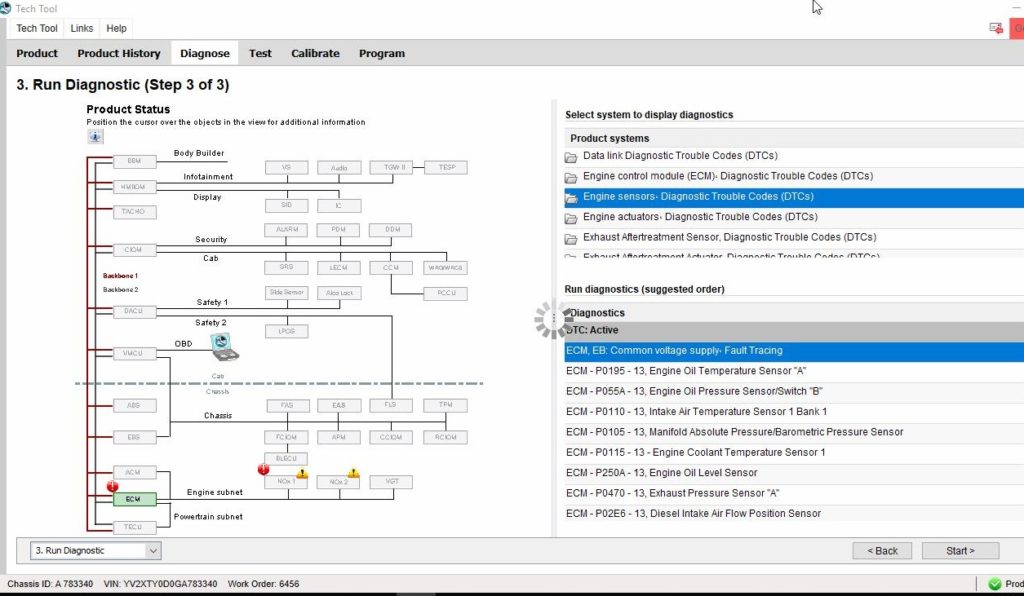Click the Back button
The height and width of the screenshot is (596, 1024).
(x=881, y=550)
